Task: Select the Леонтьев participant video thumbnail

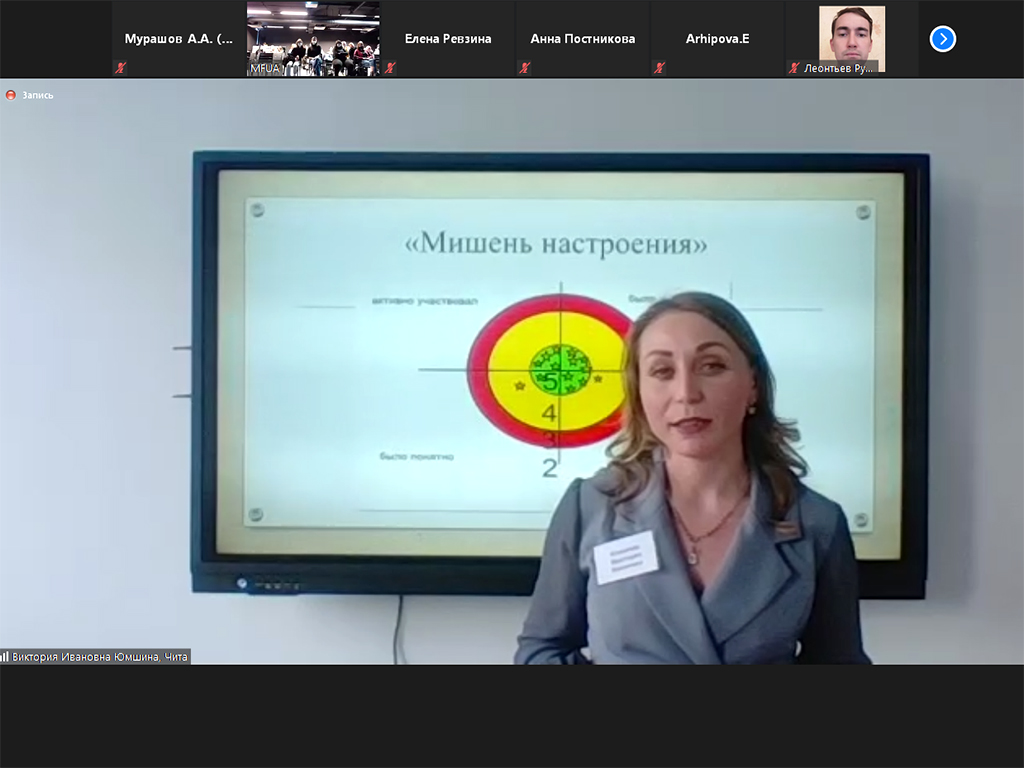Action: point(852,39)
